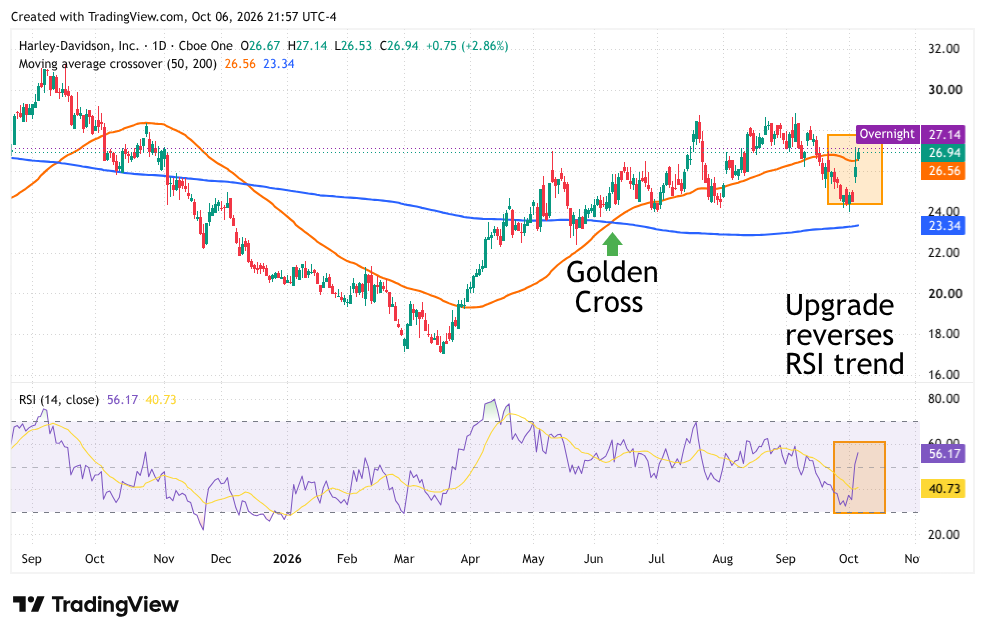
Task: Click the orange 26.56 price axis tag
Action: click(943, 171)
